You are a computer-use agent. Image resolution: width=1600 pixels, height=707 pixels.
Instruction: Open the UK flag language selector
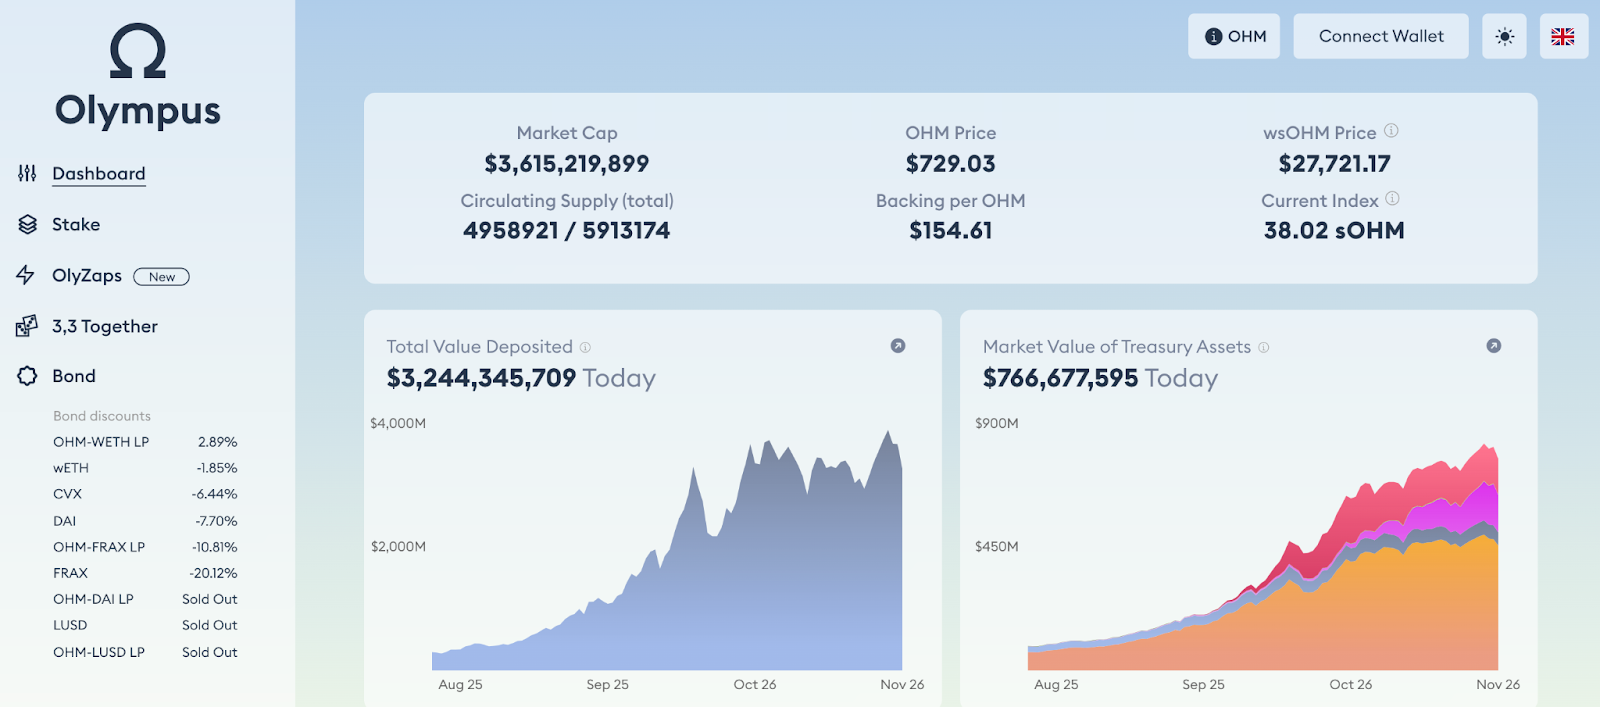tap(1563, 36)
